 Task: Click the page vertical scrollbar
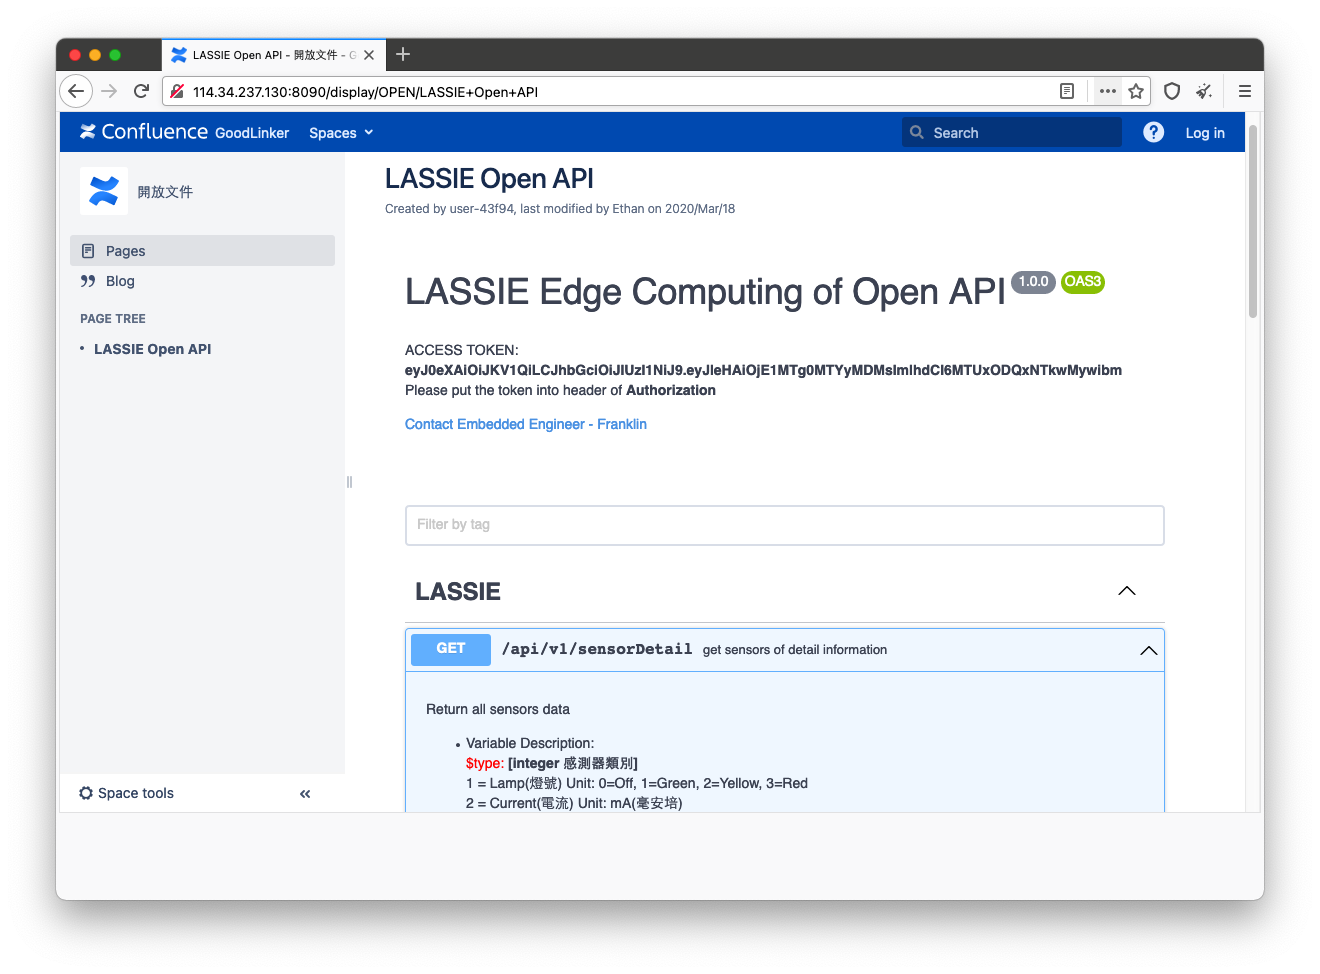click(x=1253, y=222)
